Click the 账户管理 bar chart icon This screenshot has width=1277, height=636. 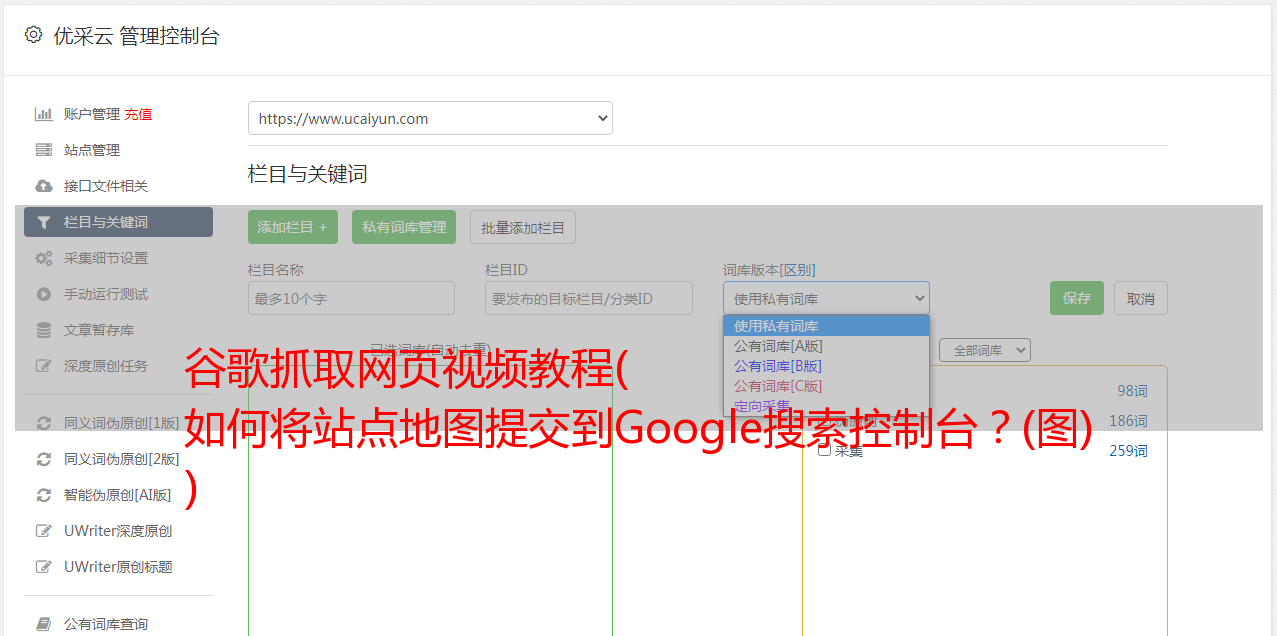click(x=44, y=114)
